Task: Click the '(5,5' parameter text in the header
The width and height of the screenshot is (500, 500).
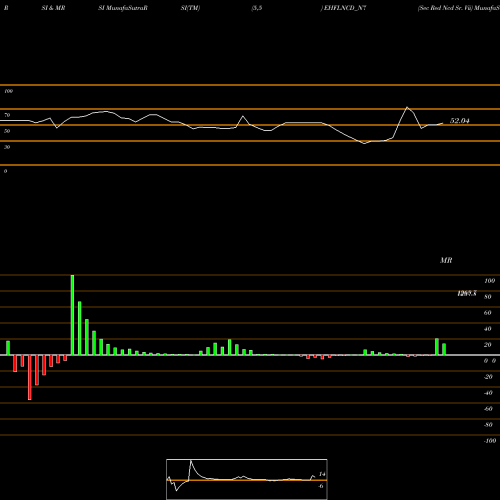Action: 257,8
